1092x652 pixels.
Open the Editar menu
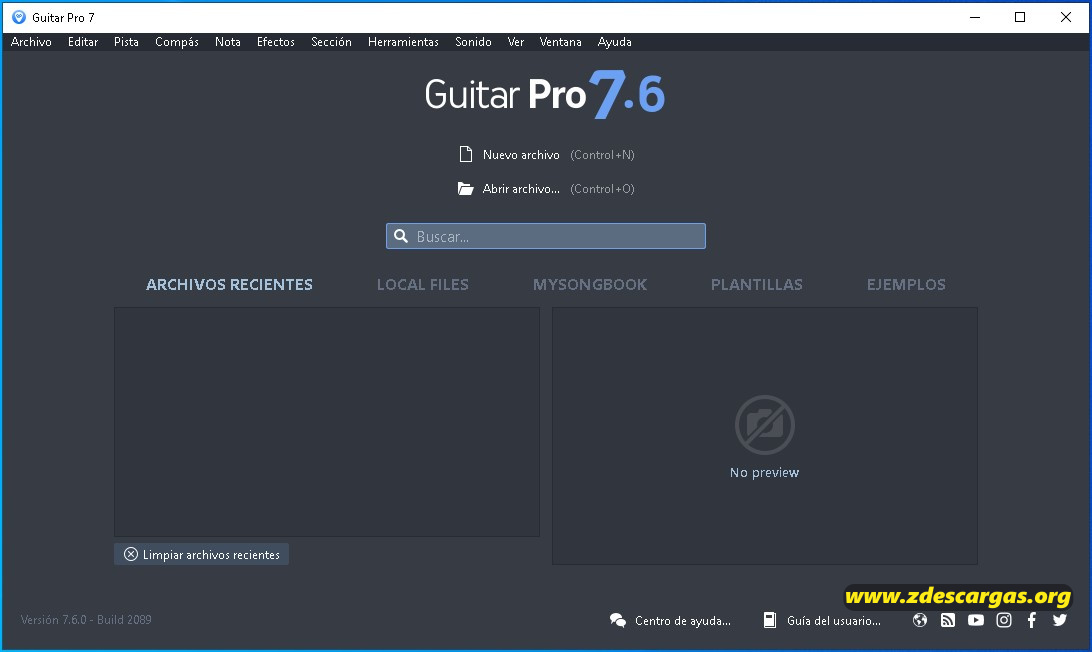[83, 42]
